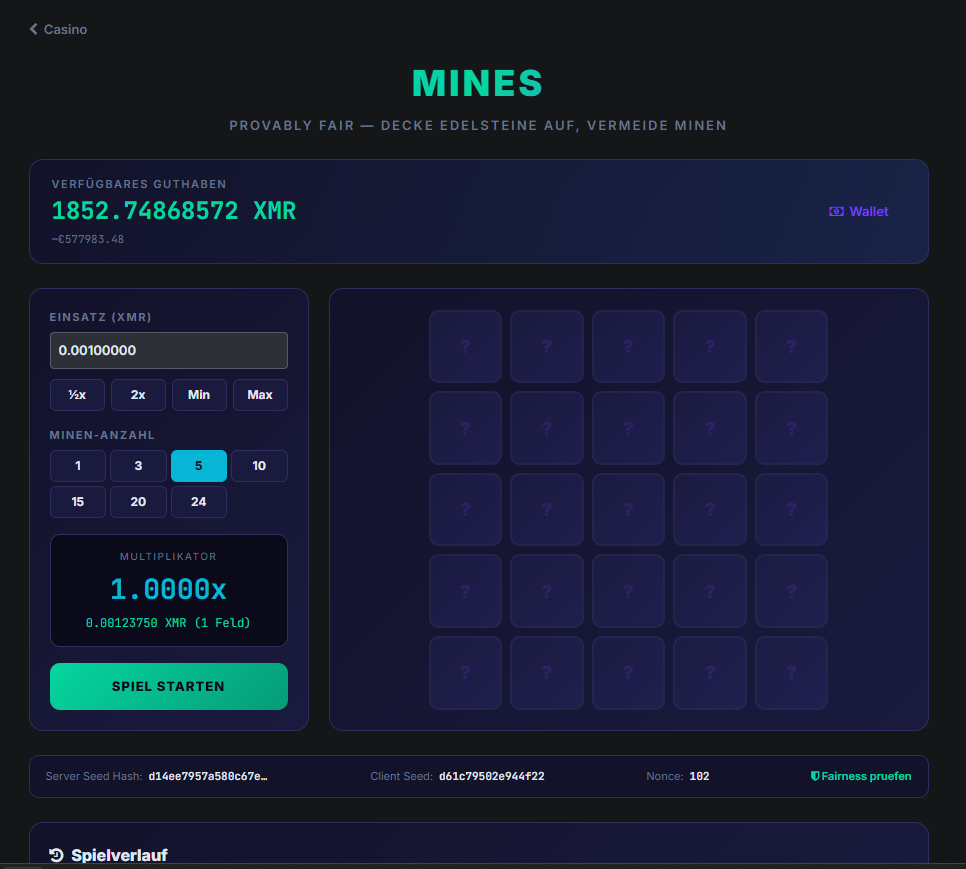The image size is (966, 869).
Task: Double the bet with the 2x button
Action: [138, 395]
